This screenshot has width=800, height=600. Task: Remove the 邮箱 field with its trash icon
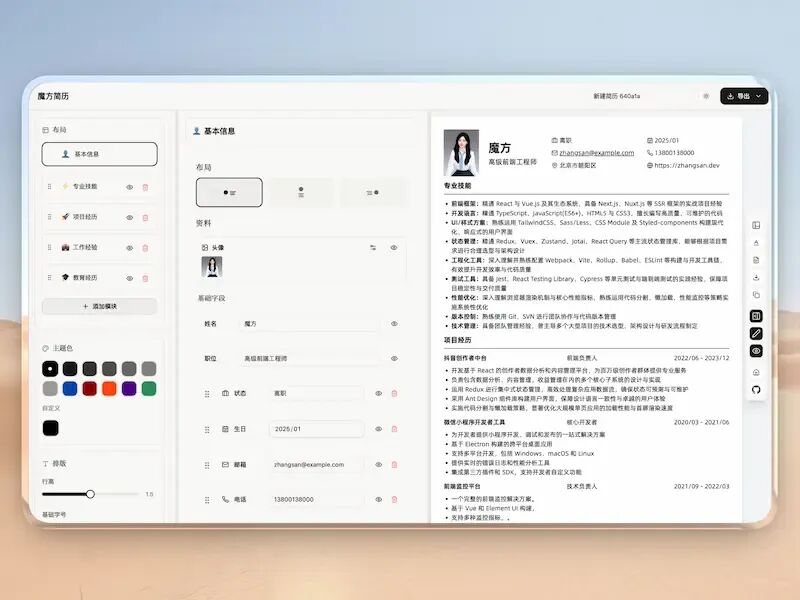tap(394, 465)
